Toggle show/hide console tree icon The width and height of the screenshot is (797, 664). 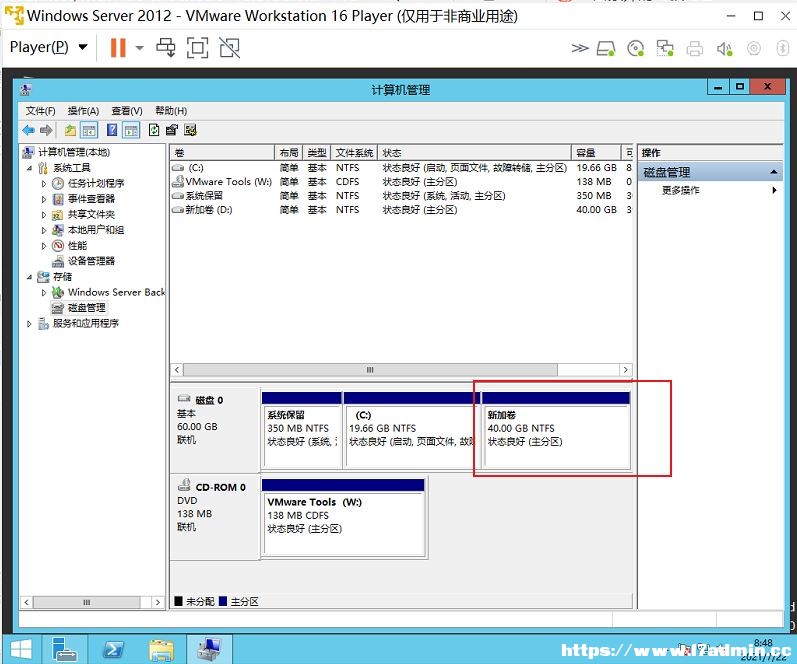pos(89,130)
